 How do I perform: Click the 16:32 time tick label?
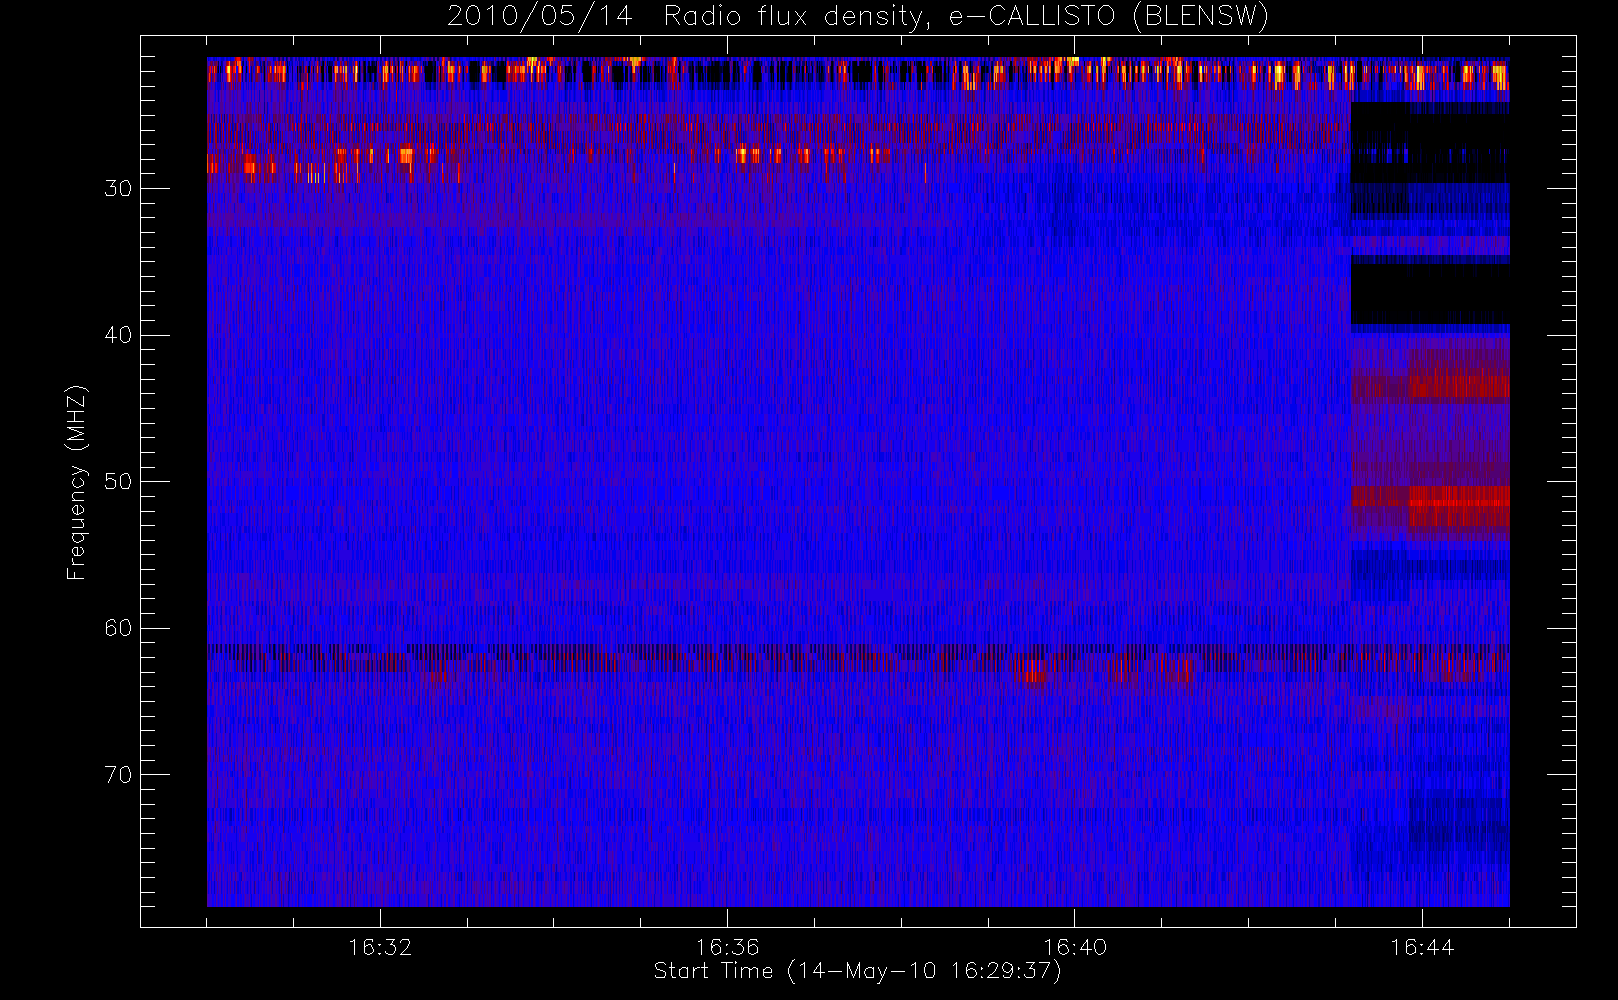380,947
